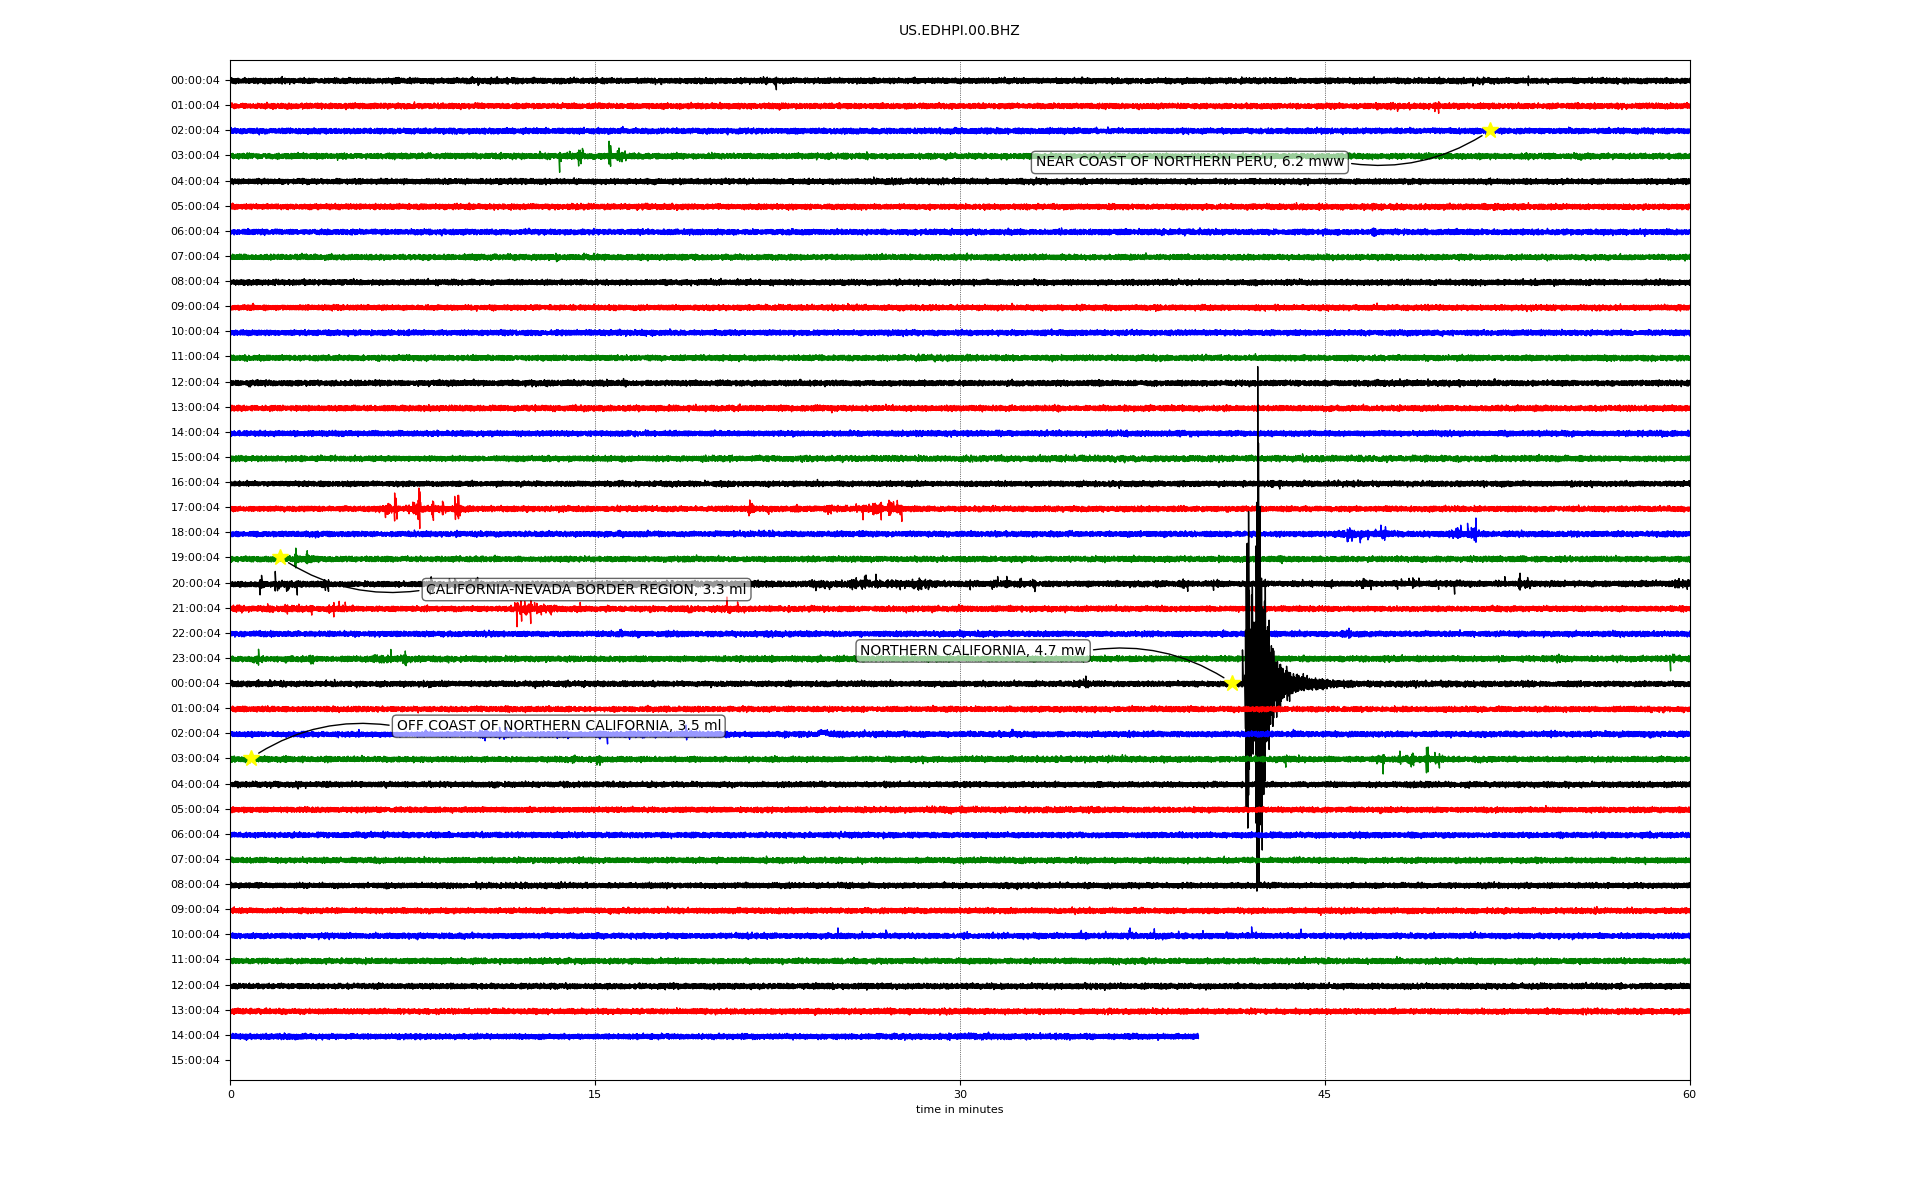The width and height of the screenshot is (1920, 1200).
Task: Click the 'time in minutes' axis label
Action: point(959,1110)
